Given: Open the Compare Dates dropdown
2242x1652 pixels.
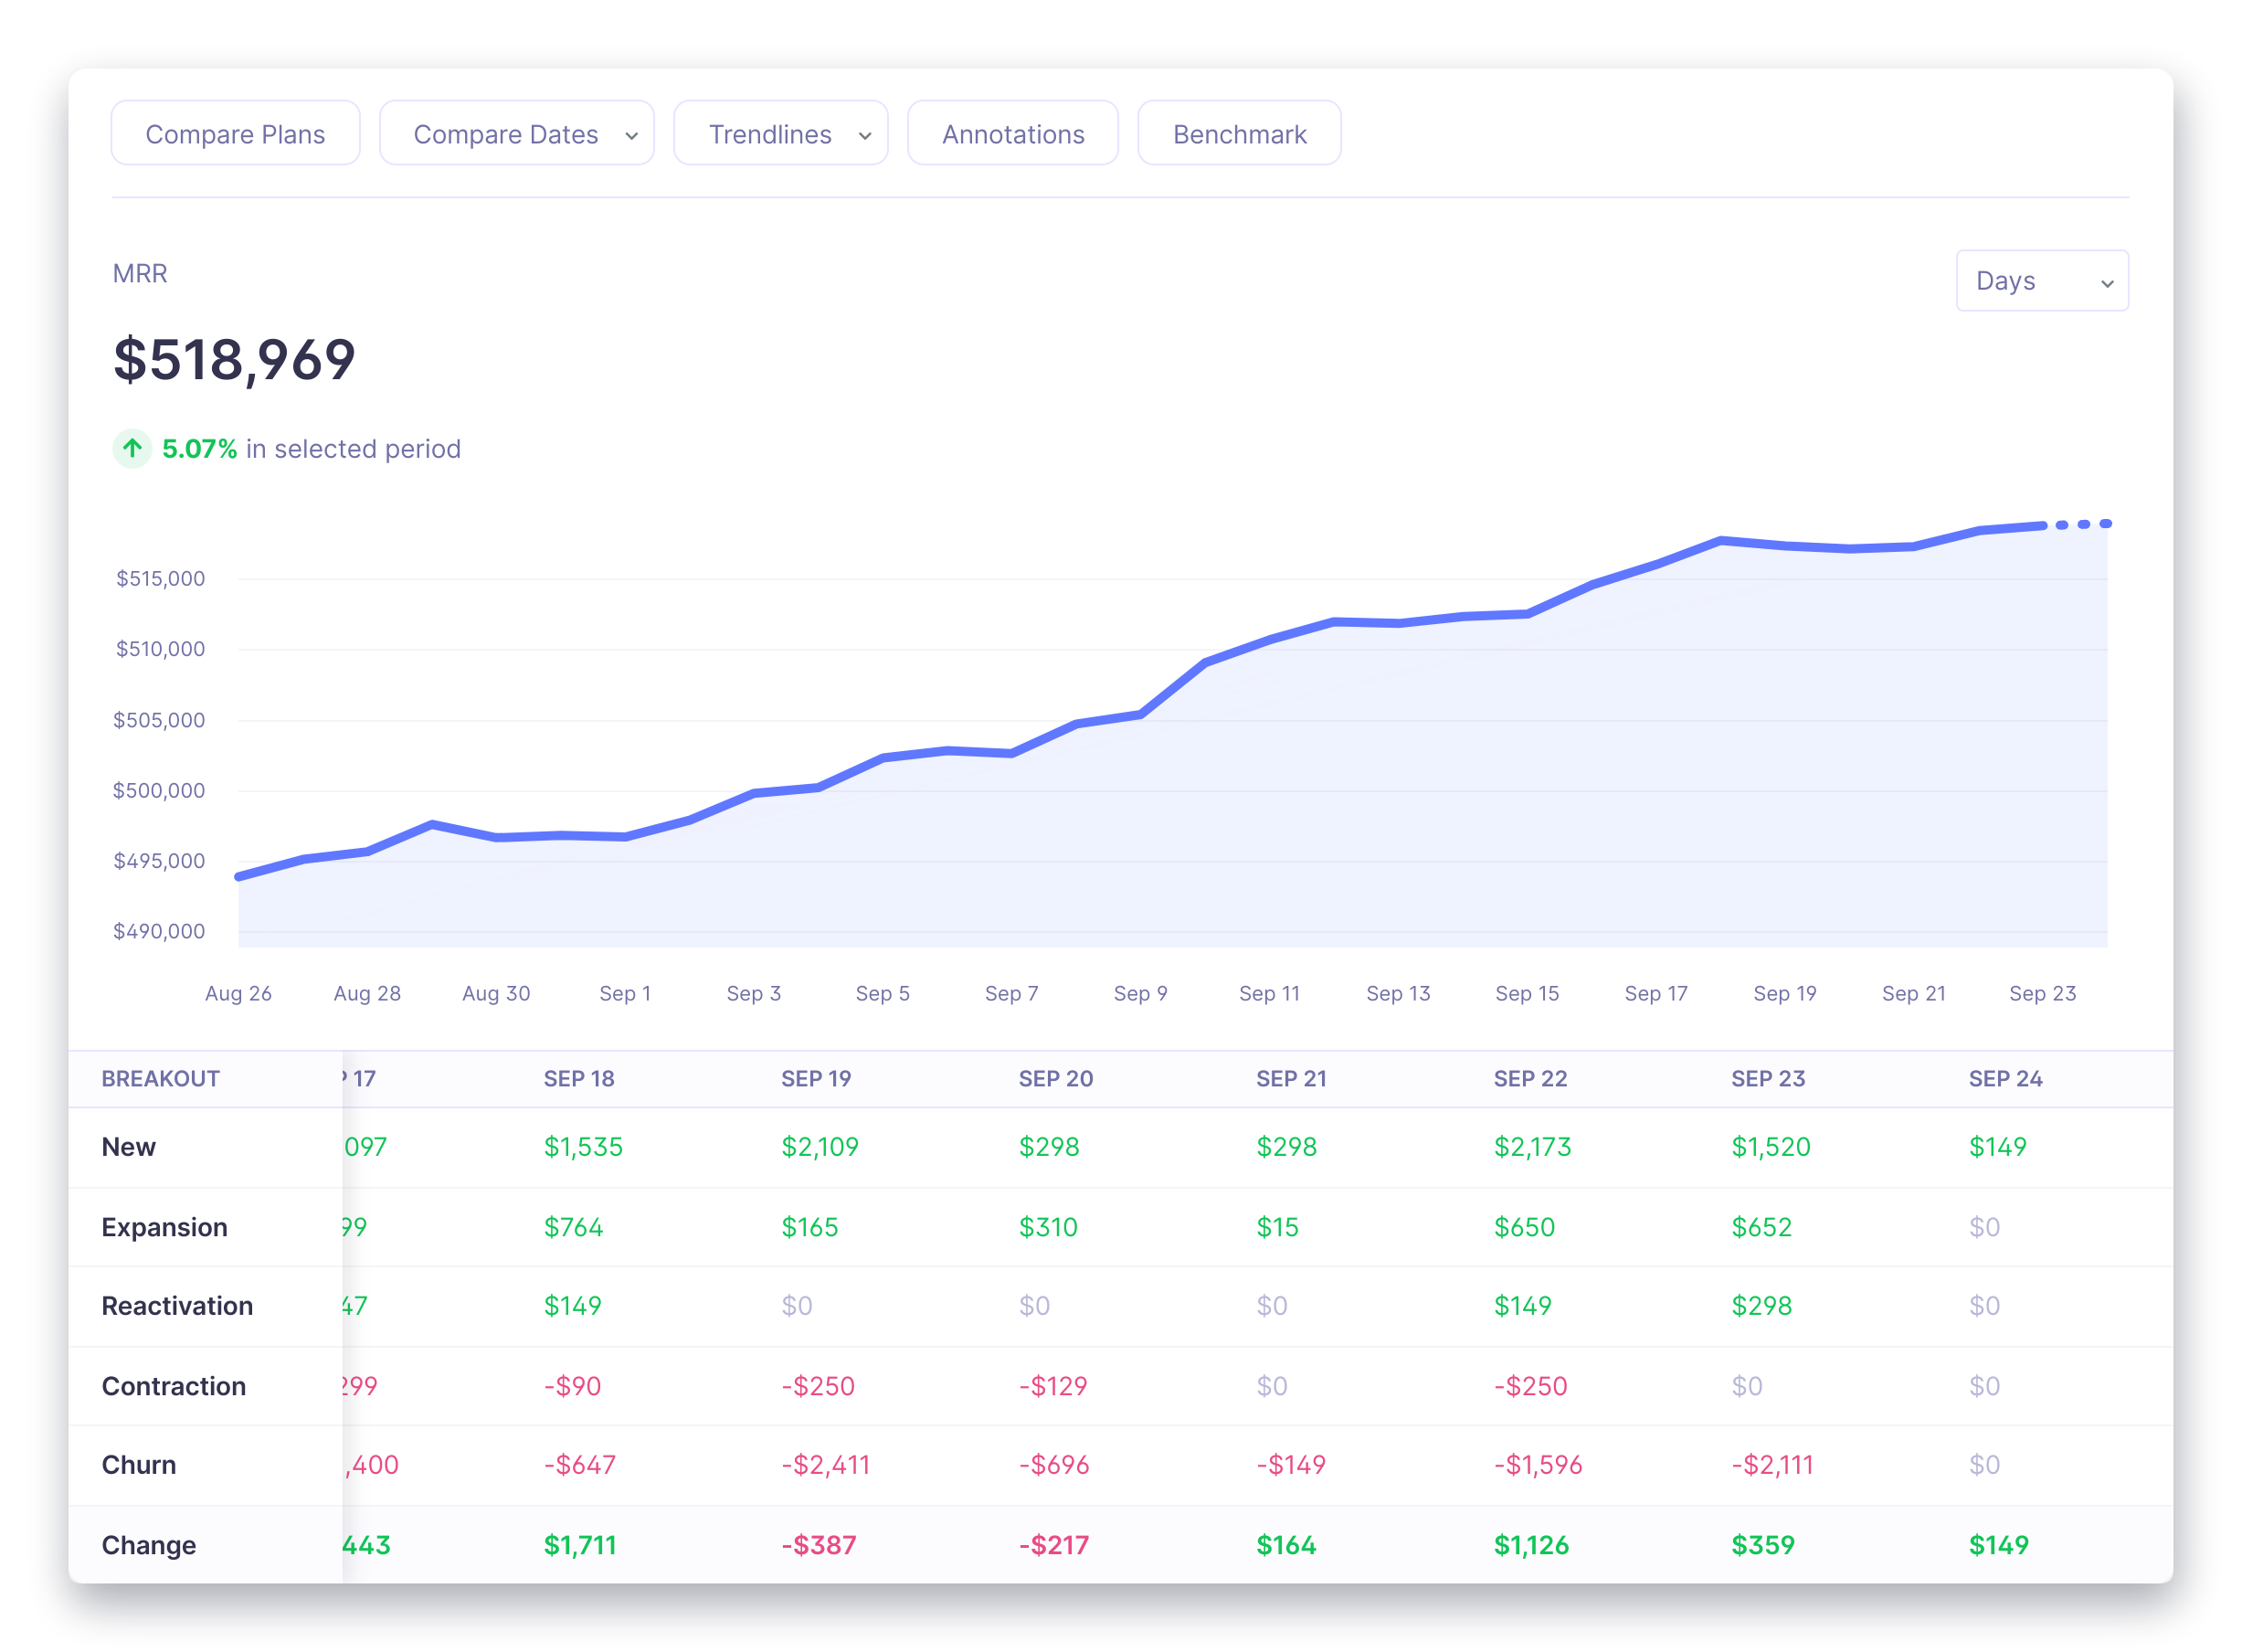Looking at the screenshot, I should pyautogui.click(x=516, y=133).
